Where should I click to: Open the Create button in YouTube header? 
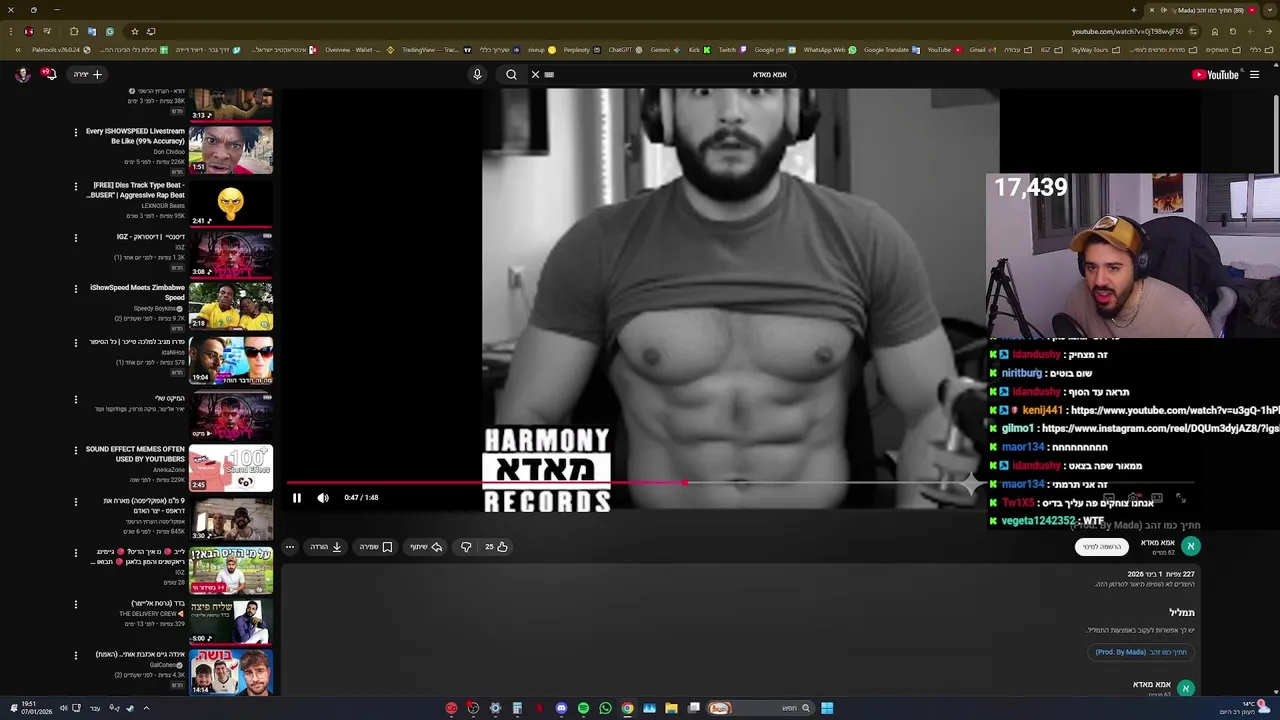88,74
